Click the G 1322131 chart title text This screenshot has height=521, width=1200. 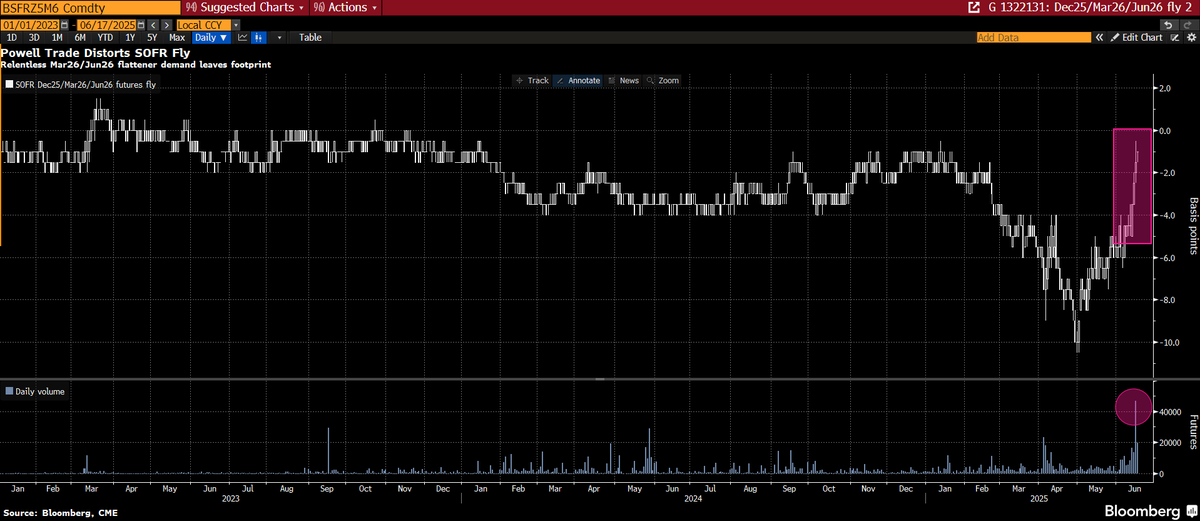(x=1088, y=7)
